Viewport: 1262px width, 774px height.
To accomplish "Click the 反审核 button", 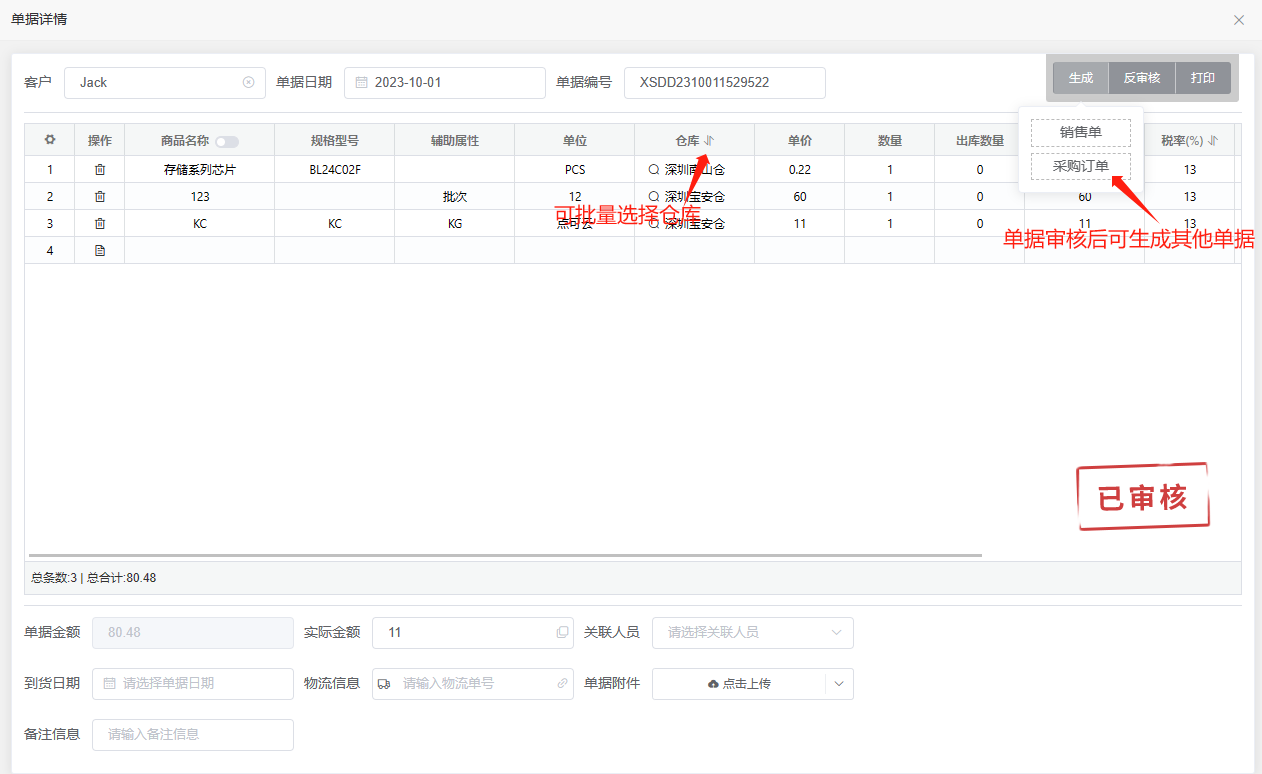I will (1141, 78).
